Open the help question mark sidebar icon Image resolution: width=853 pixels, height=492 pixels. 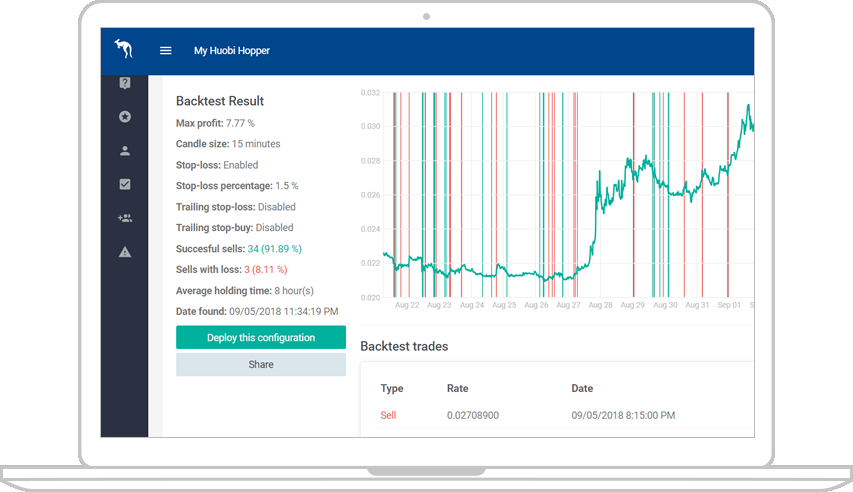pos(125,83)
